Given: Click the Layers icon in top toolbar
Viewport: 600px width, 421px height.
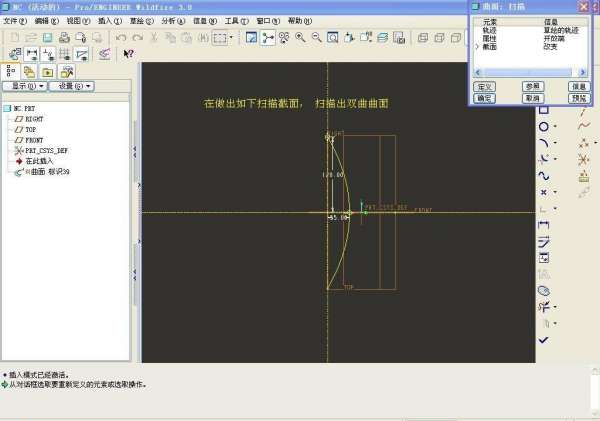Looking at the screenshot, I should tap(382, 38).
